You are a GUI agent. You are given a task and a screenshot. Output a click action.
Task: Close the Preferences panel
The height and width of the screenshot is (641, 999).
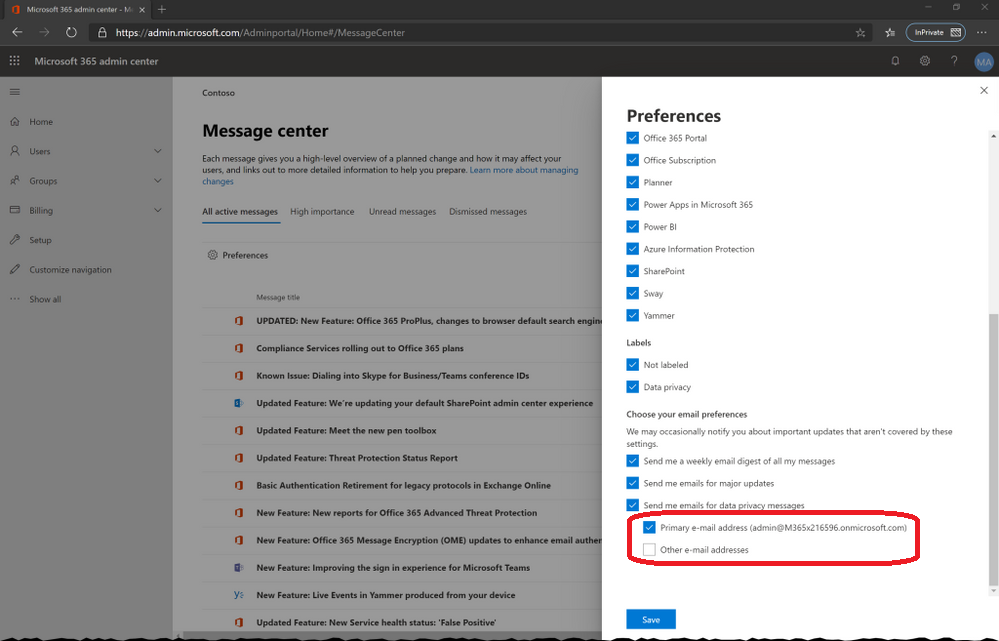[x=983, y=90]
